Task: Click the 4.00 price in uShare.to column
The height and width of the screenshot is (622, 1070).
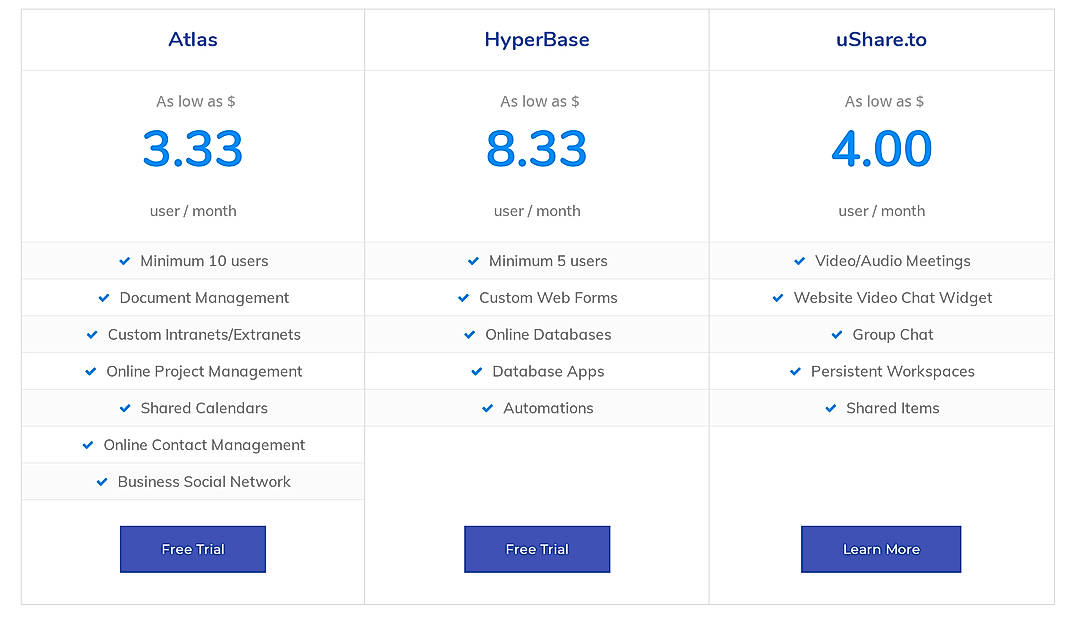Action: point(882,149)
